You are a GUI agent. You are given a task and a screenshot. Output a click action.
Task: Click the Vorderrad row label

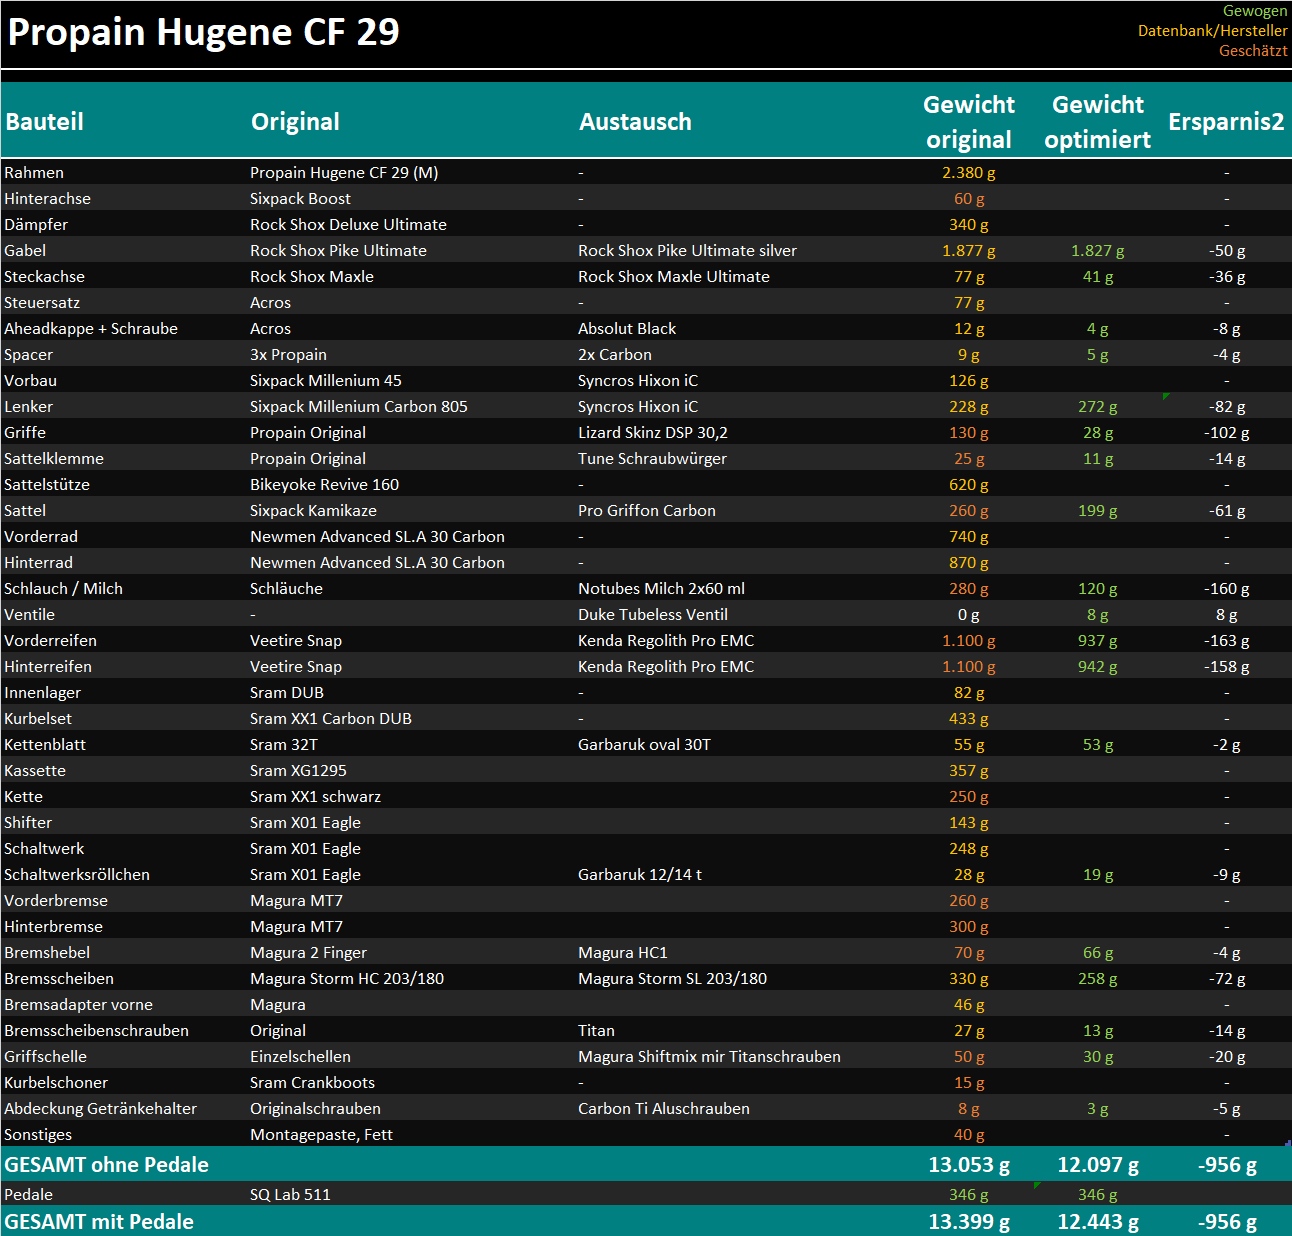[41, 537]
